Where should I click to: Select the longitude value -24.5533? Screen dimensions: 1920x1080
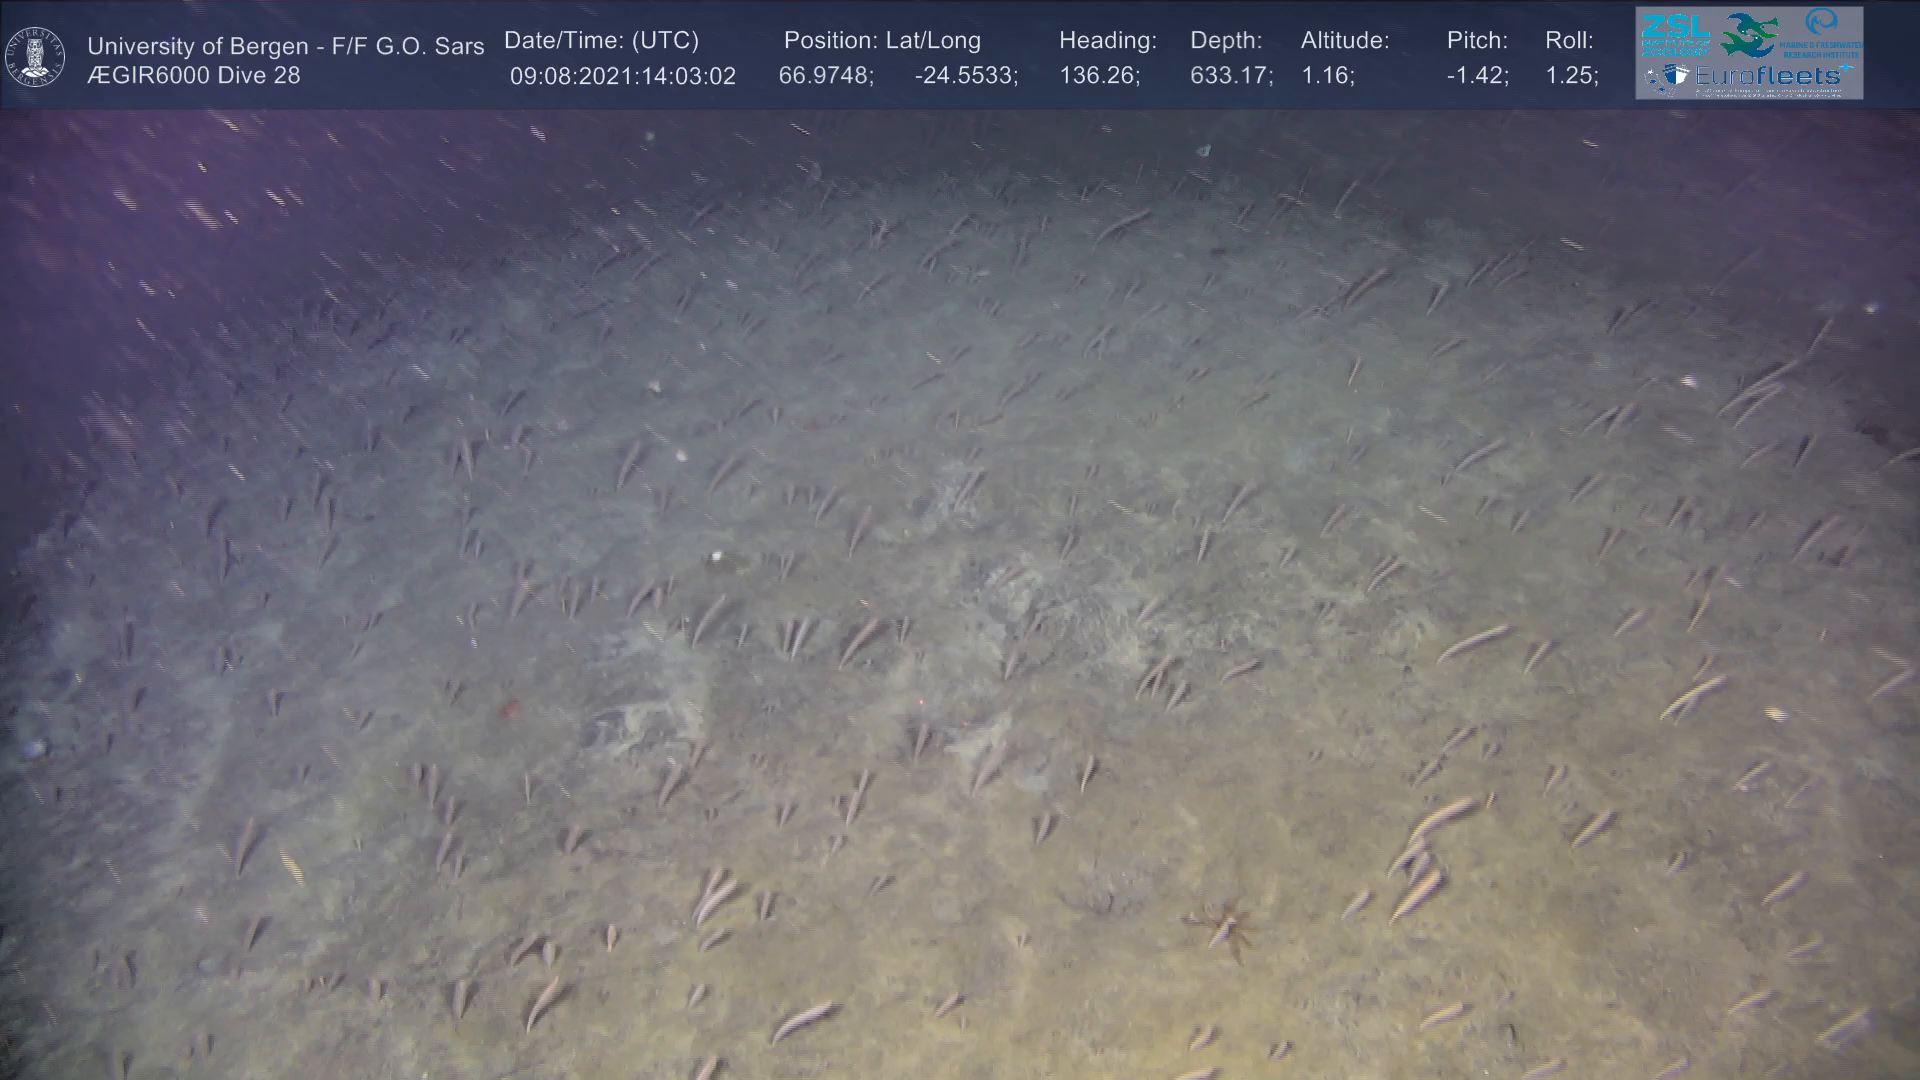pyautogui.click(x=964, y=76)
